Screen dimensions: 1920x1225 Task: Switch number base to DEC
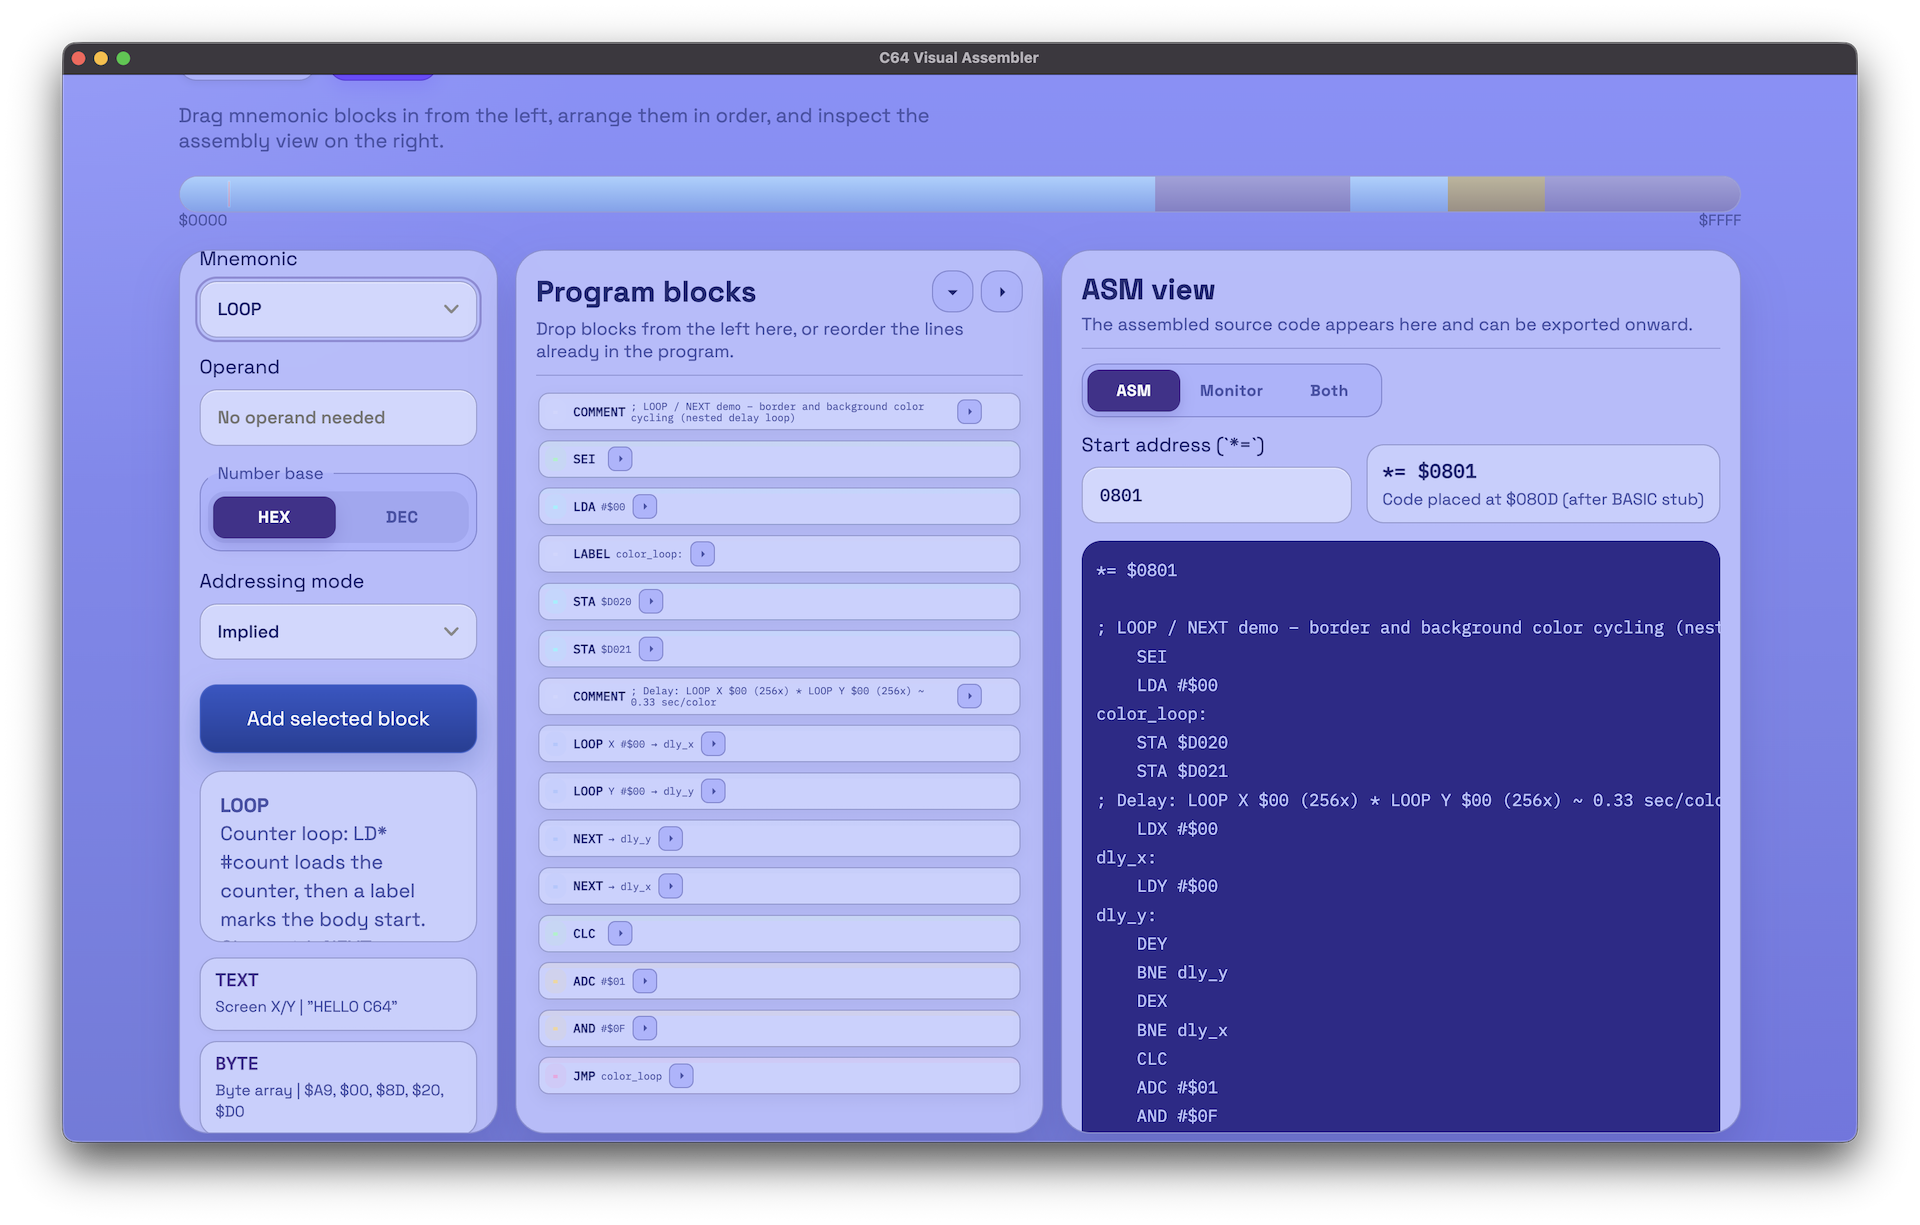pyautogui.click(x=401, y=517)
